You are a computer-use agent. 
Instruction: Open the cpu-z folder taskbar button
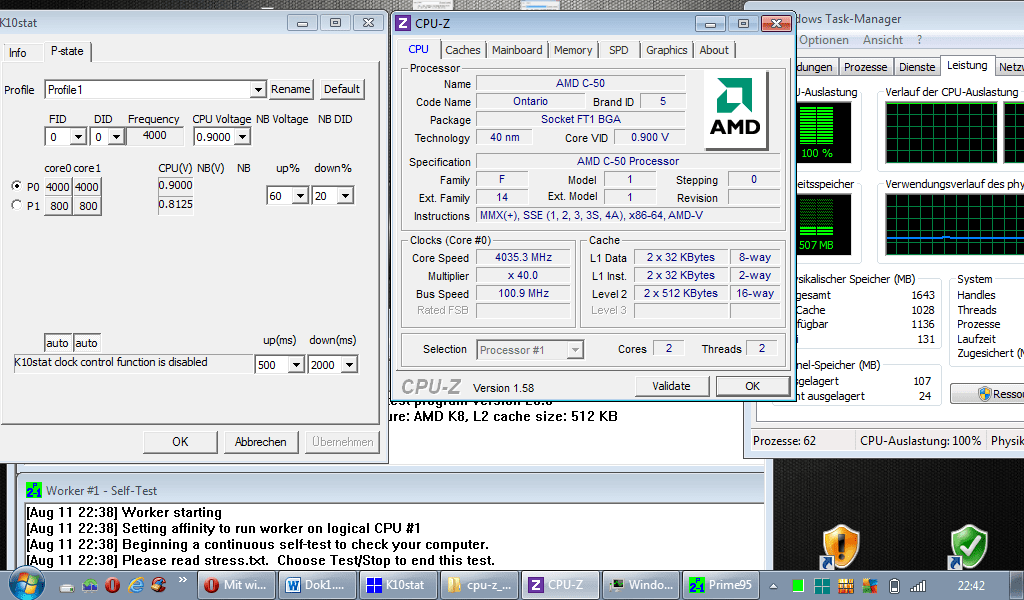(479, 585)
